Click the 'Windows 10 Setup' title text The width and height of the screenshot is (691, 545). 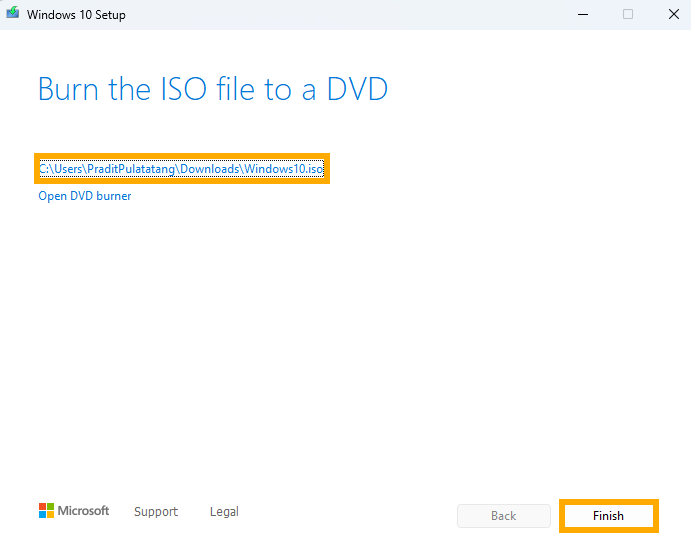(x=76, y=15)
